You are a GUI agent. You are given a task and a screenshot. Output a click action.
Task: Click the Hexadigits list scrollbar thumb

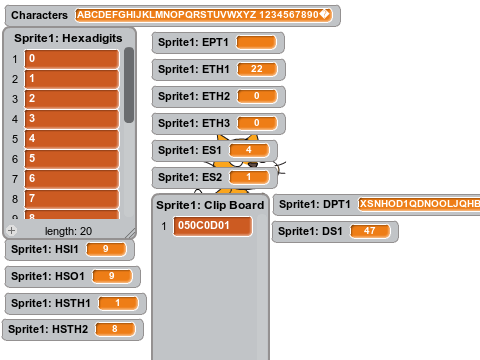[129, 85]
